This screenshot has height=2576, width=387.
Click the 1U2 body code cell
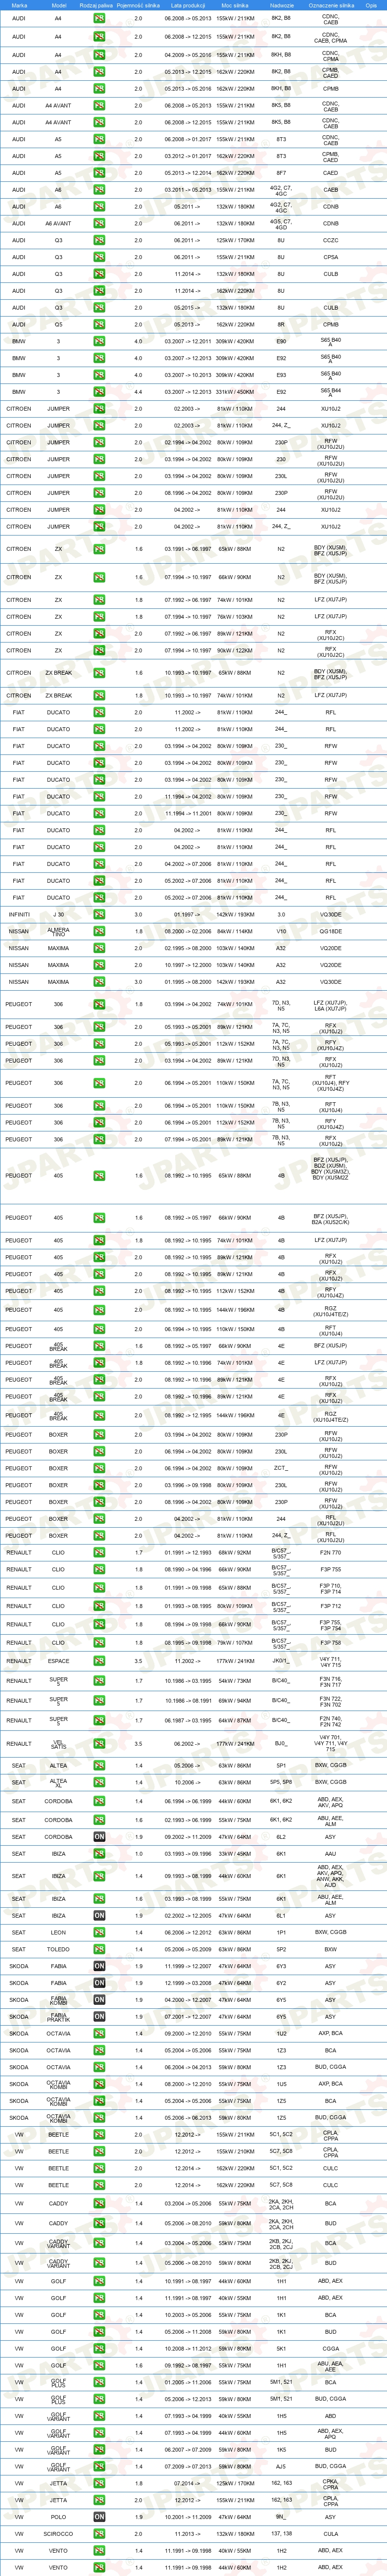click(x=281, y=2033)
